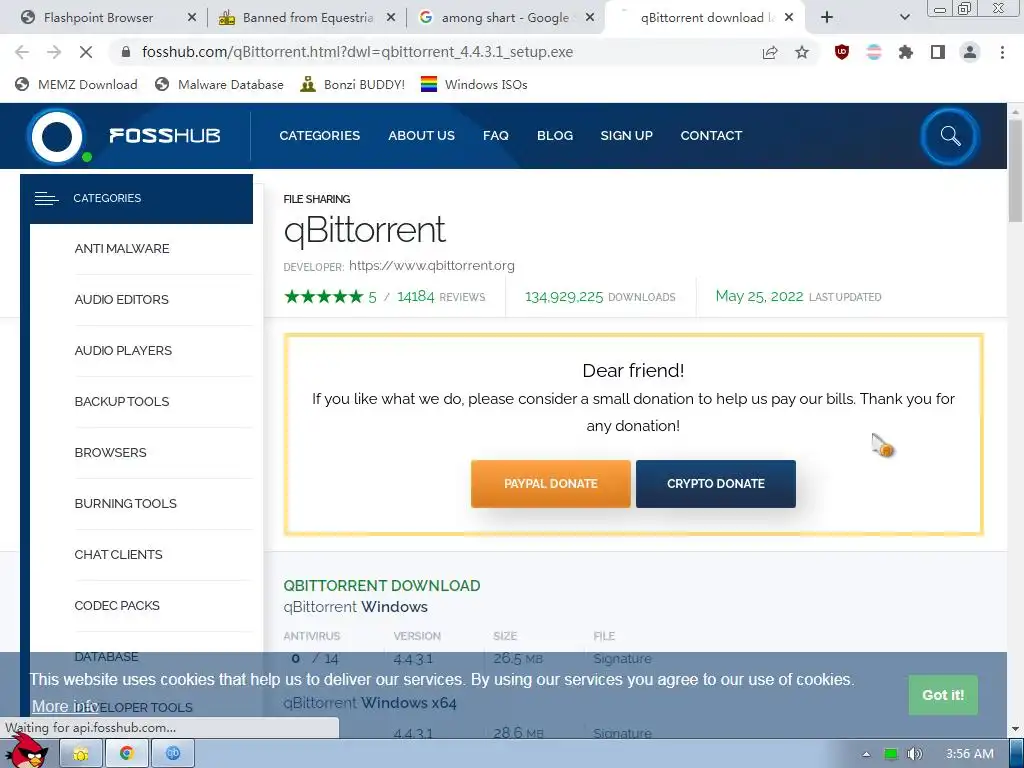The image size is (1024, 768).
Task: Open BLOG in the navigation bar
Action: pyautogui.click(x=555, y=136)
